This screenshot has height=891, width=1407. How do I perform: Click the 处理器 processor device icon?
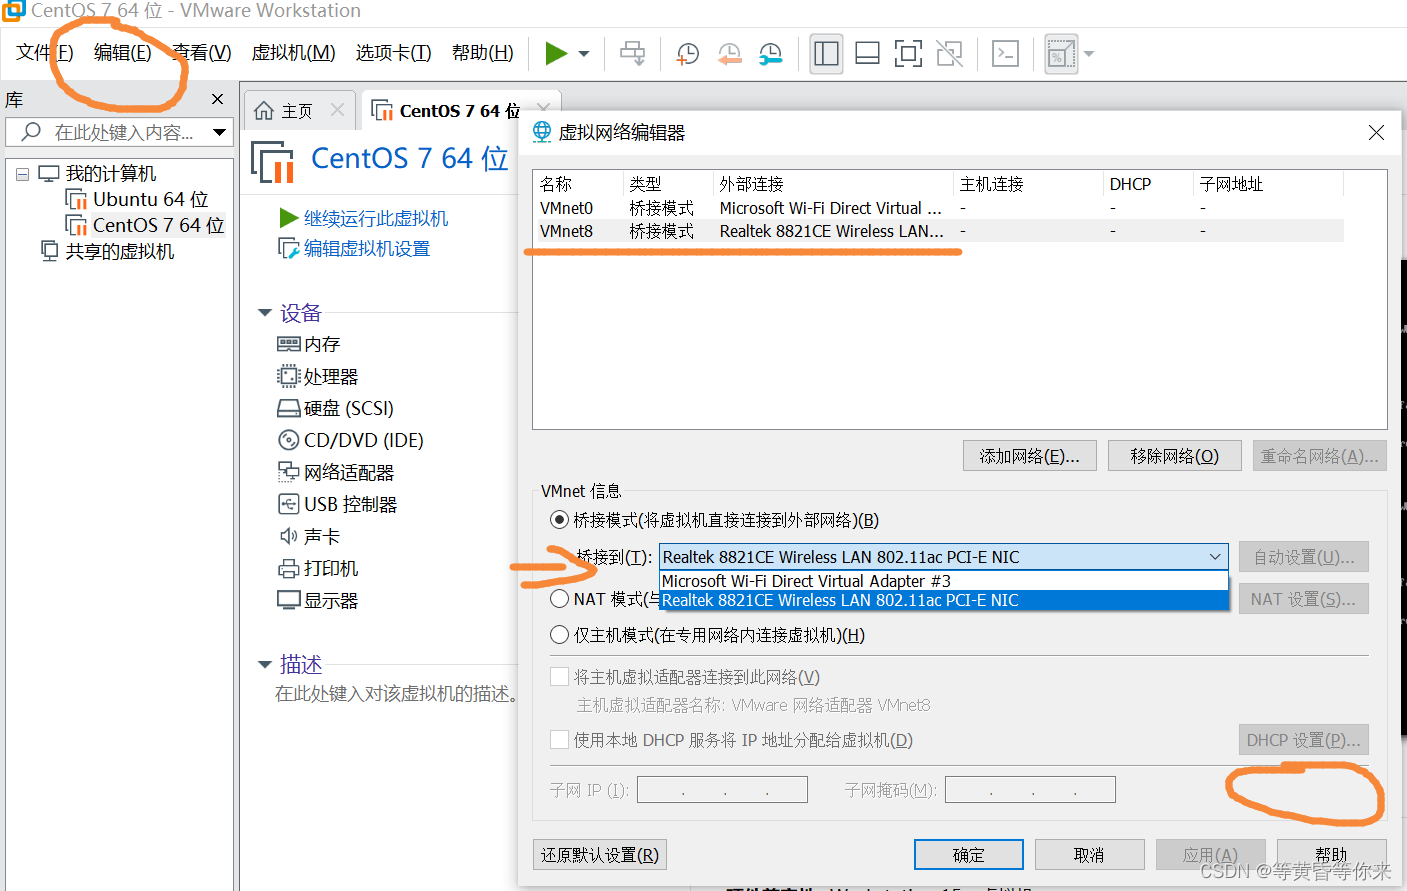[289, 376]
